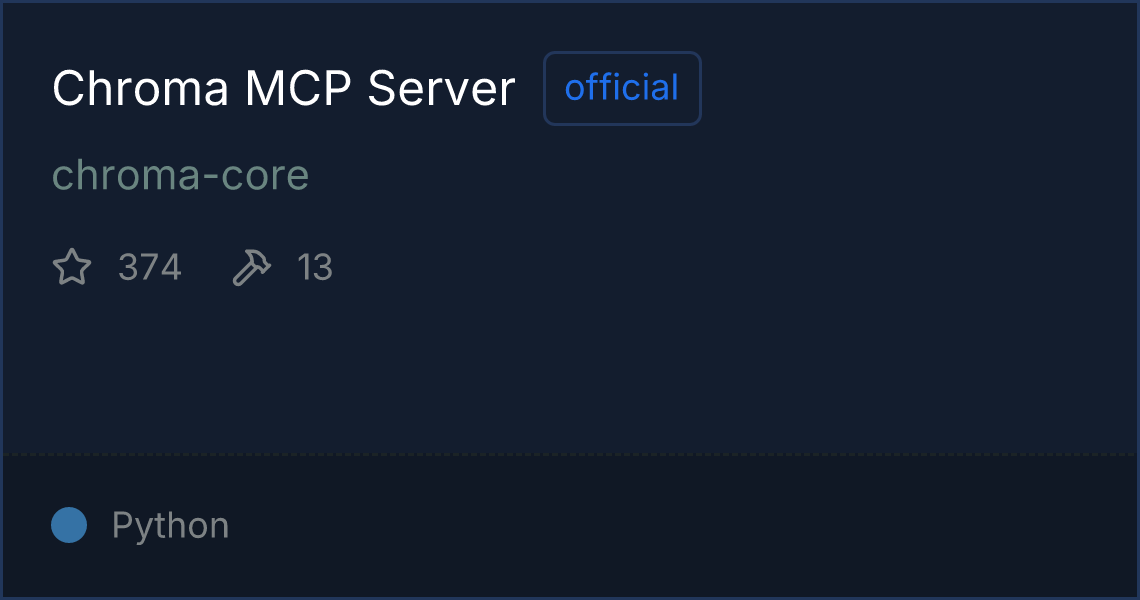Click the blue Python language dot
The image size is (1140, 600).
point(69,525)
